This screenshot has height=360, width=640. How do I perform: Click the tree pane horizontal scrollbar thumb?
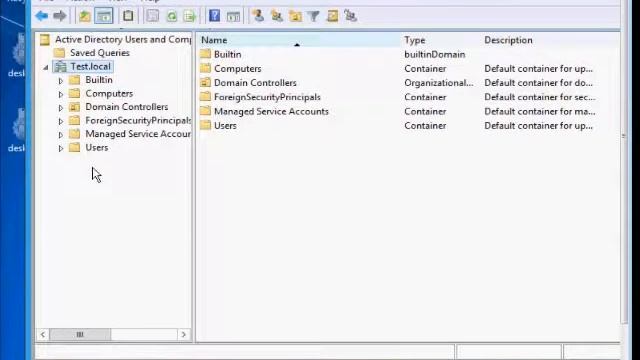(80, 335)
